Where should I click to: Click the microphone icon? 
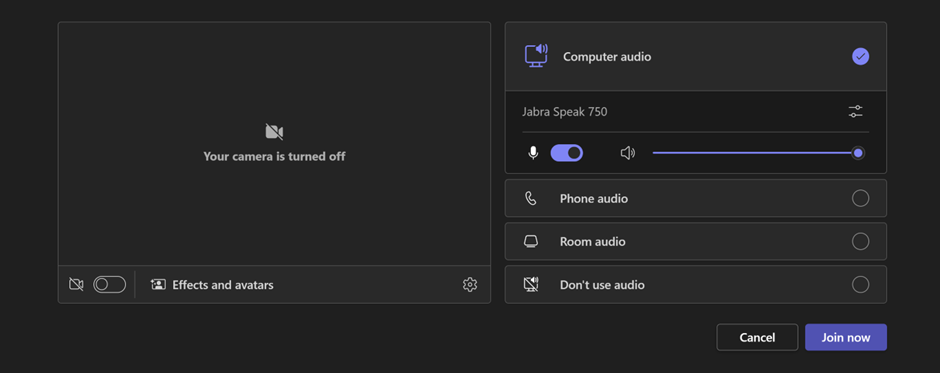pyautogui.click(x=533, y=153)
